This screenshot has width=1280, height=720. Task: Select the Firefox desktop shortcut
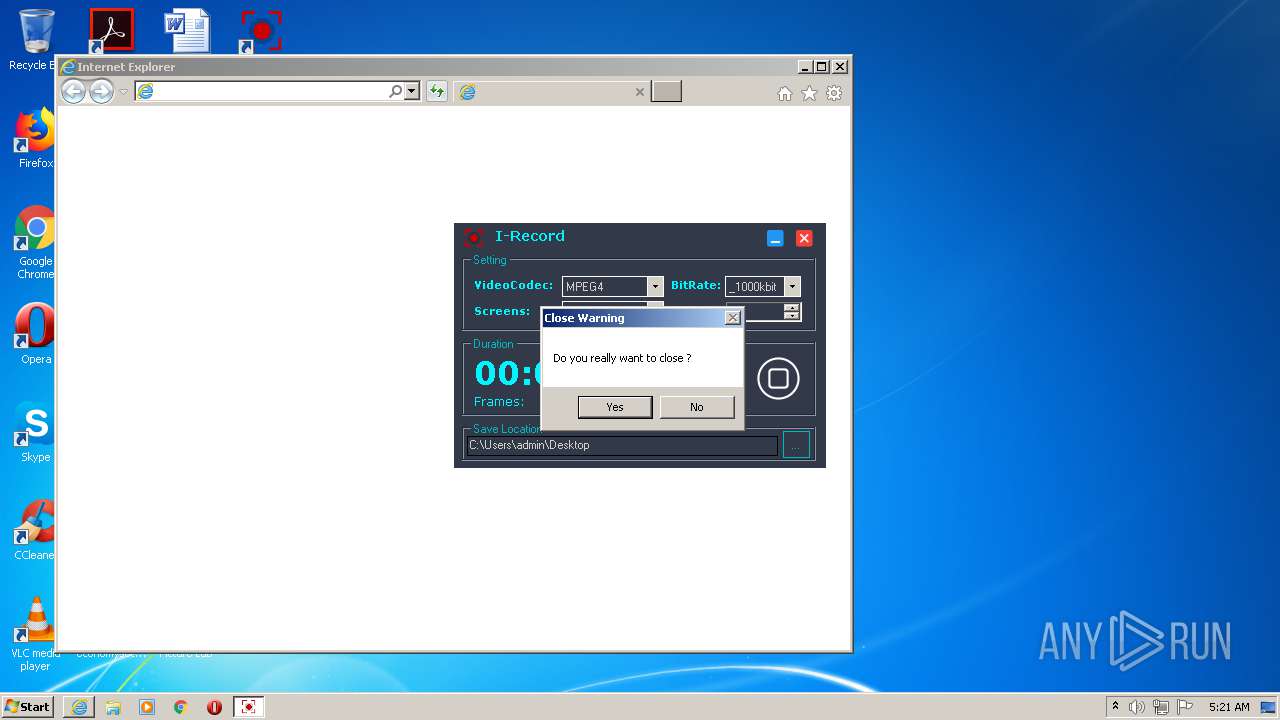click(34, 138)
